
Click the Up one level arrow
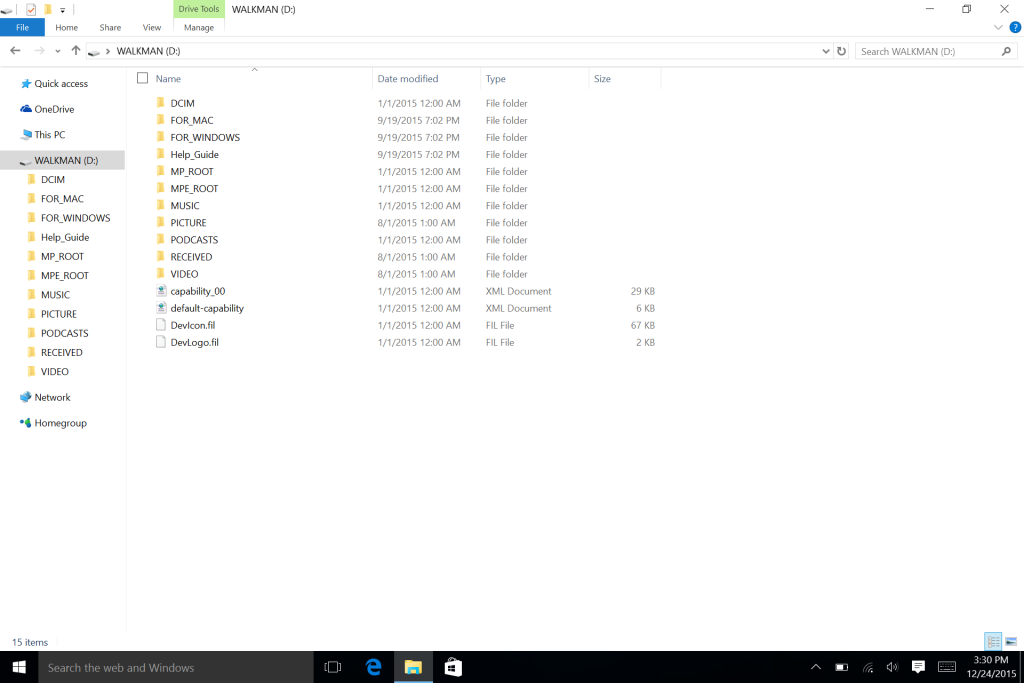[76, 51]
